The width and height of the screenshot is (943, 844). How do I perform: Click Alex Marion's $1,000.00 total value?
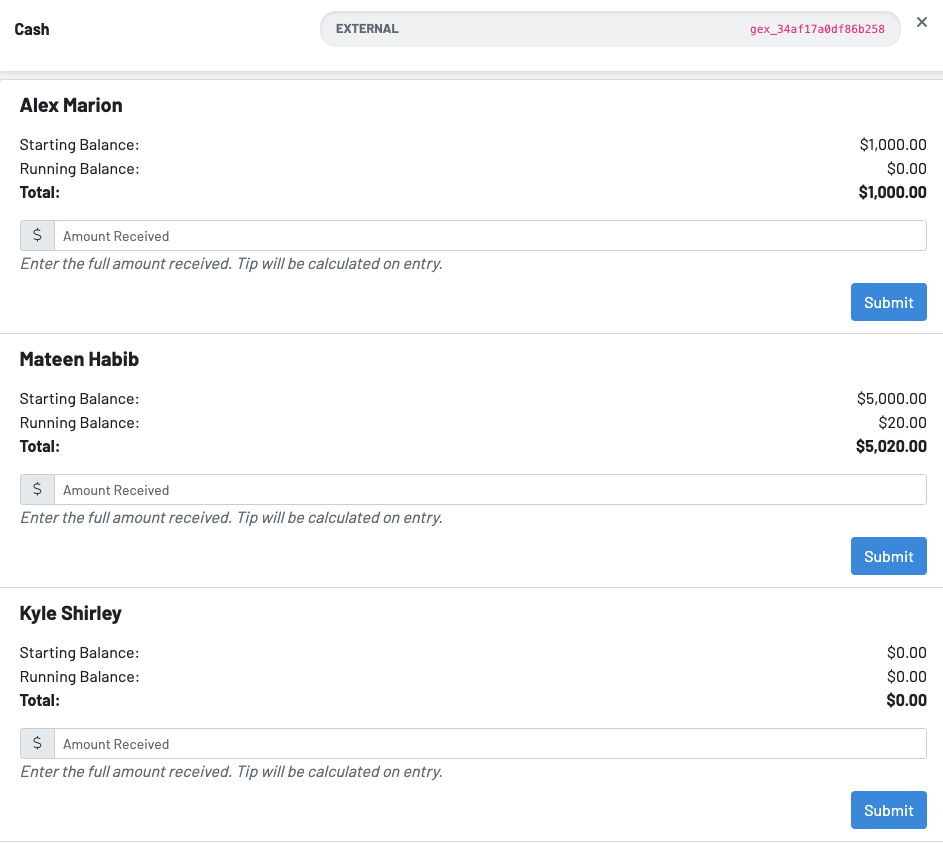click(892, 192)
